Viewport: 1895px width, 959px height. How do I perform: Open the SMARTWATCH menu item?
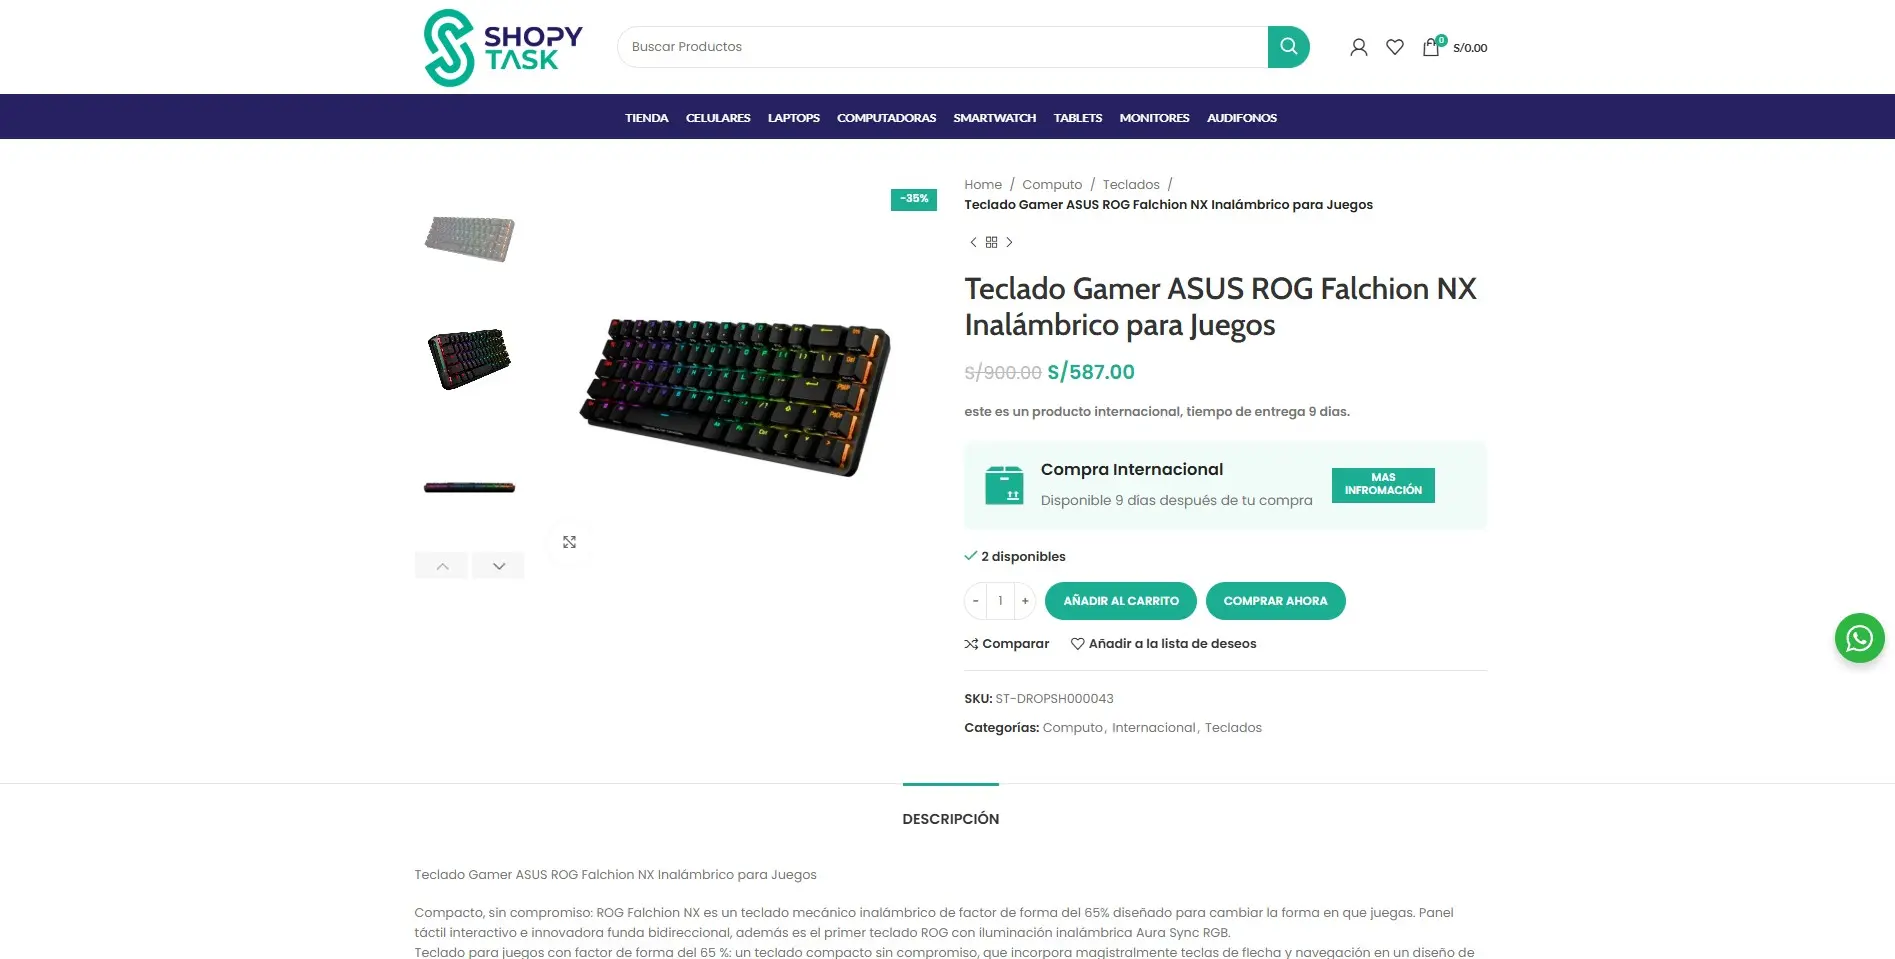pyautogui.click(x=995, y=118)
